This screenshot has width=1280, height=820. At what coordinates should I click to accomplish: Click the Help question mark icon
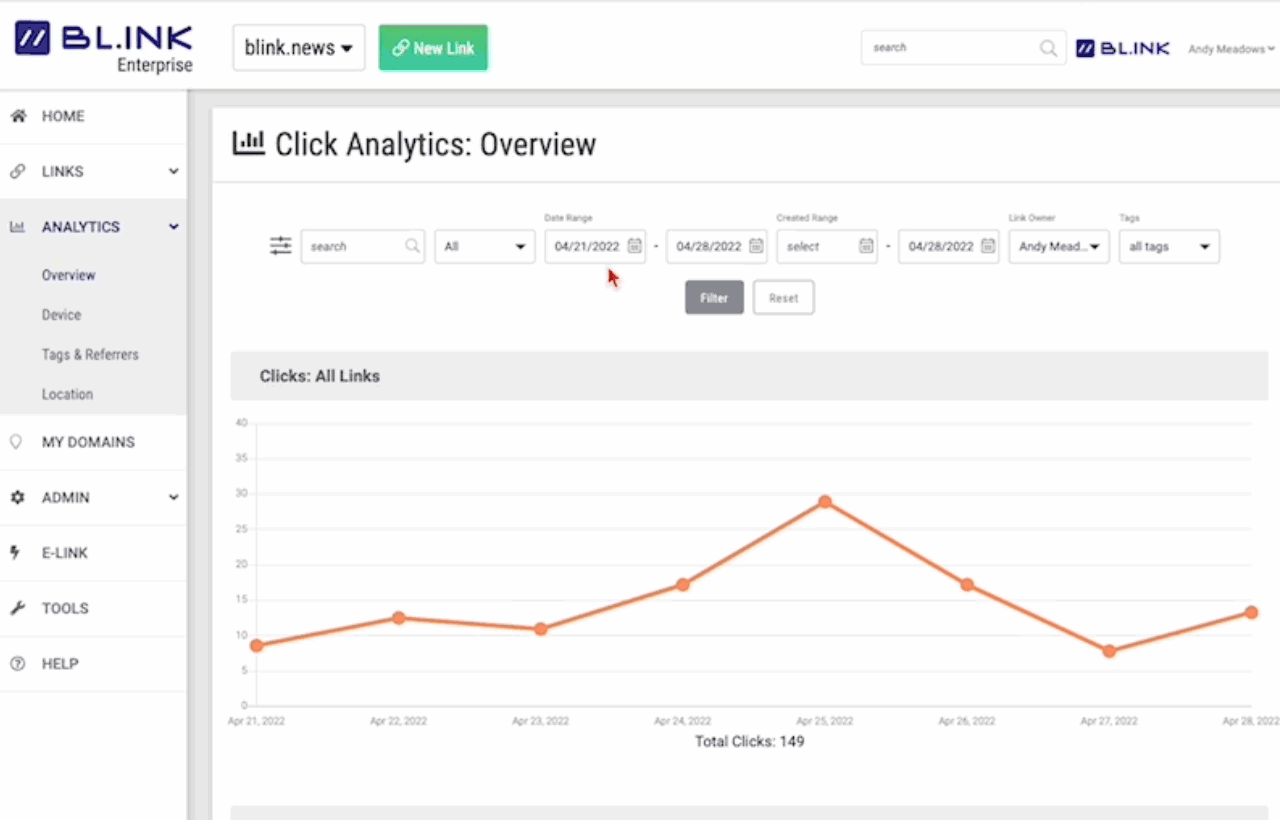tap(17, 664)
